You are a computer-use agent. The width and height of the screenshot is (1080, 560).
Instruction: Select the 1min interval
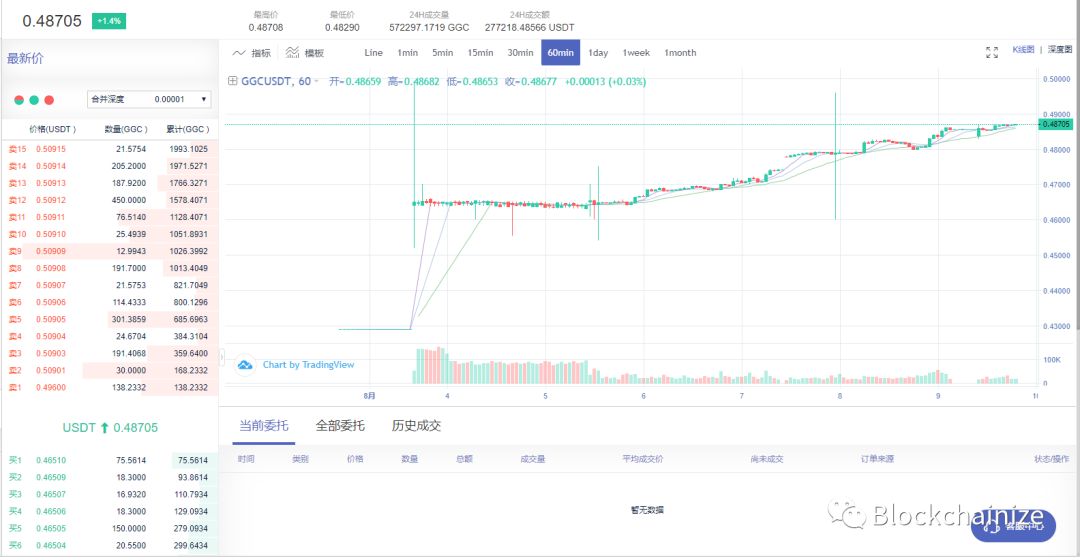pyautogui.click(x=407, y=53)
